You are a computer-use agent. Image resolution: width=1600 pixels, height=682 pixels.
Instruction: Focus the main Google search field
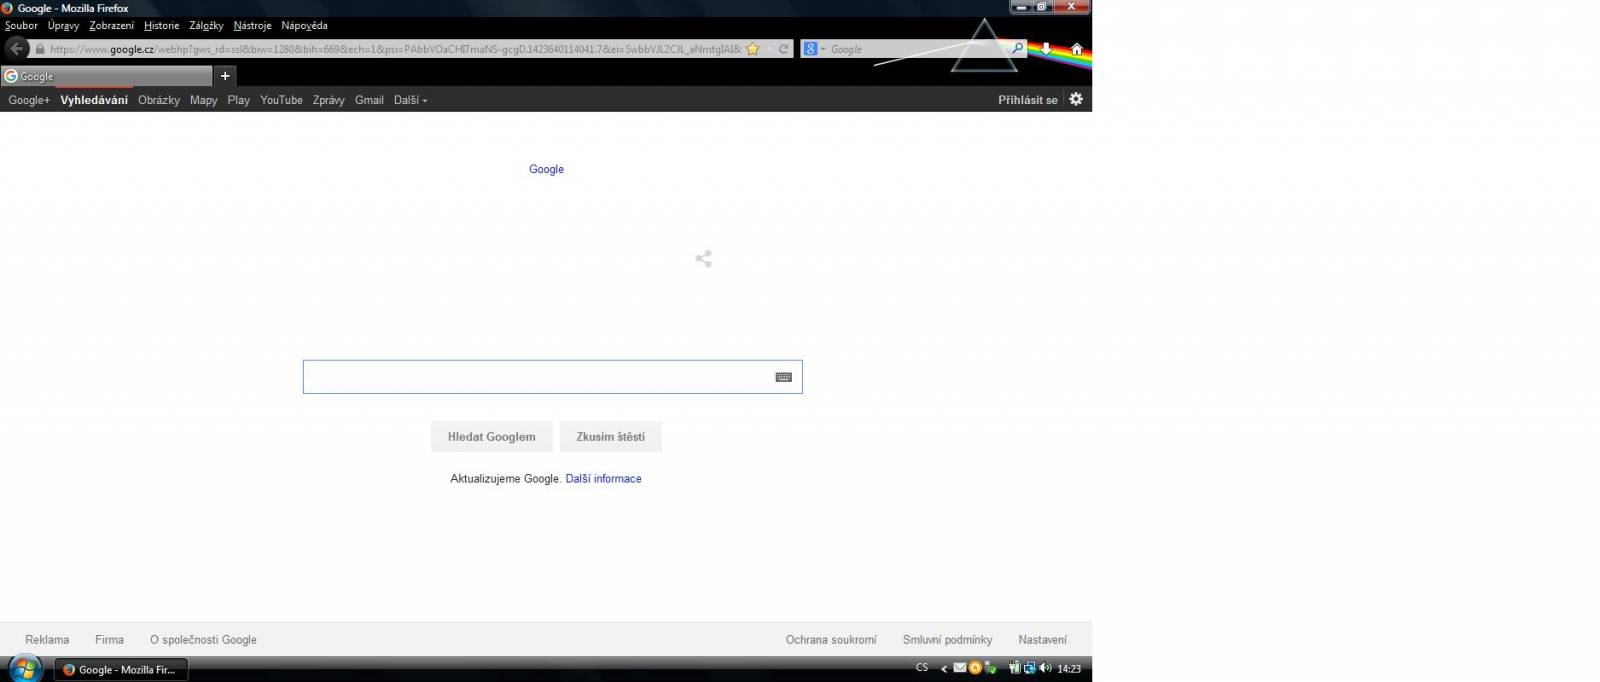552,377
